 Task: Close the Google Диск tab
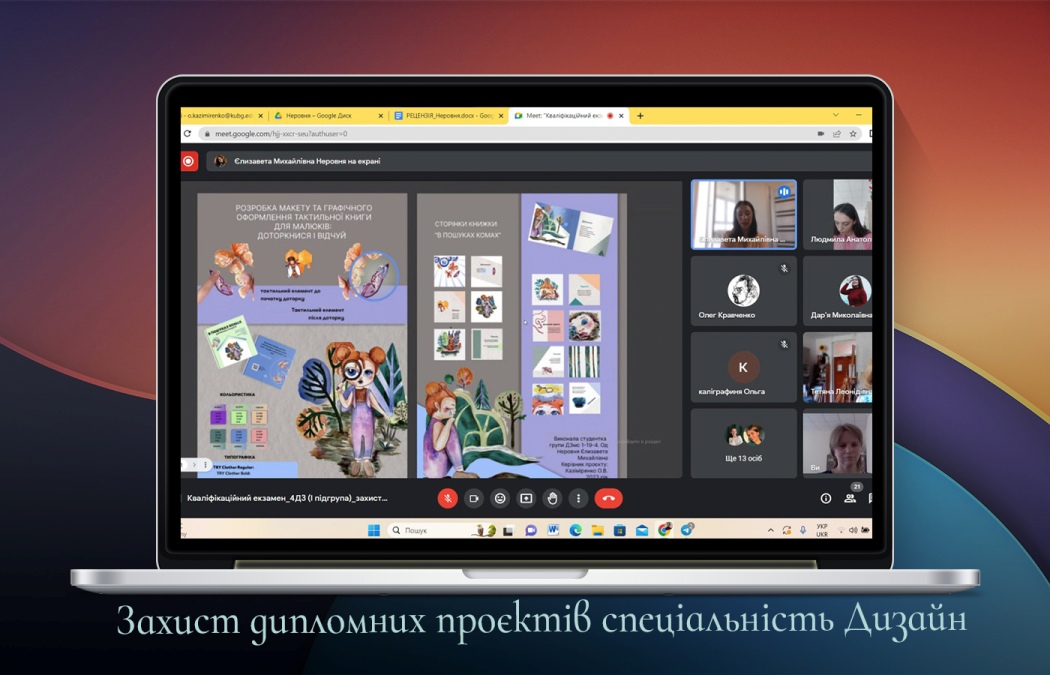tap(381, 116)
